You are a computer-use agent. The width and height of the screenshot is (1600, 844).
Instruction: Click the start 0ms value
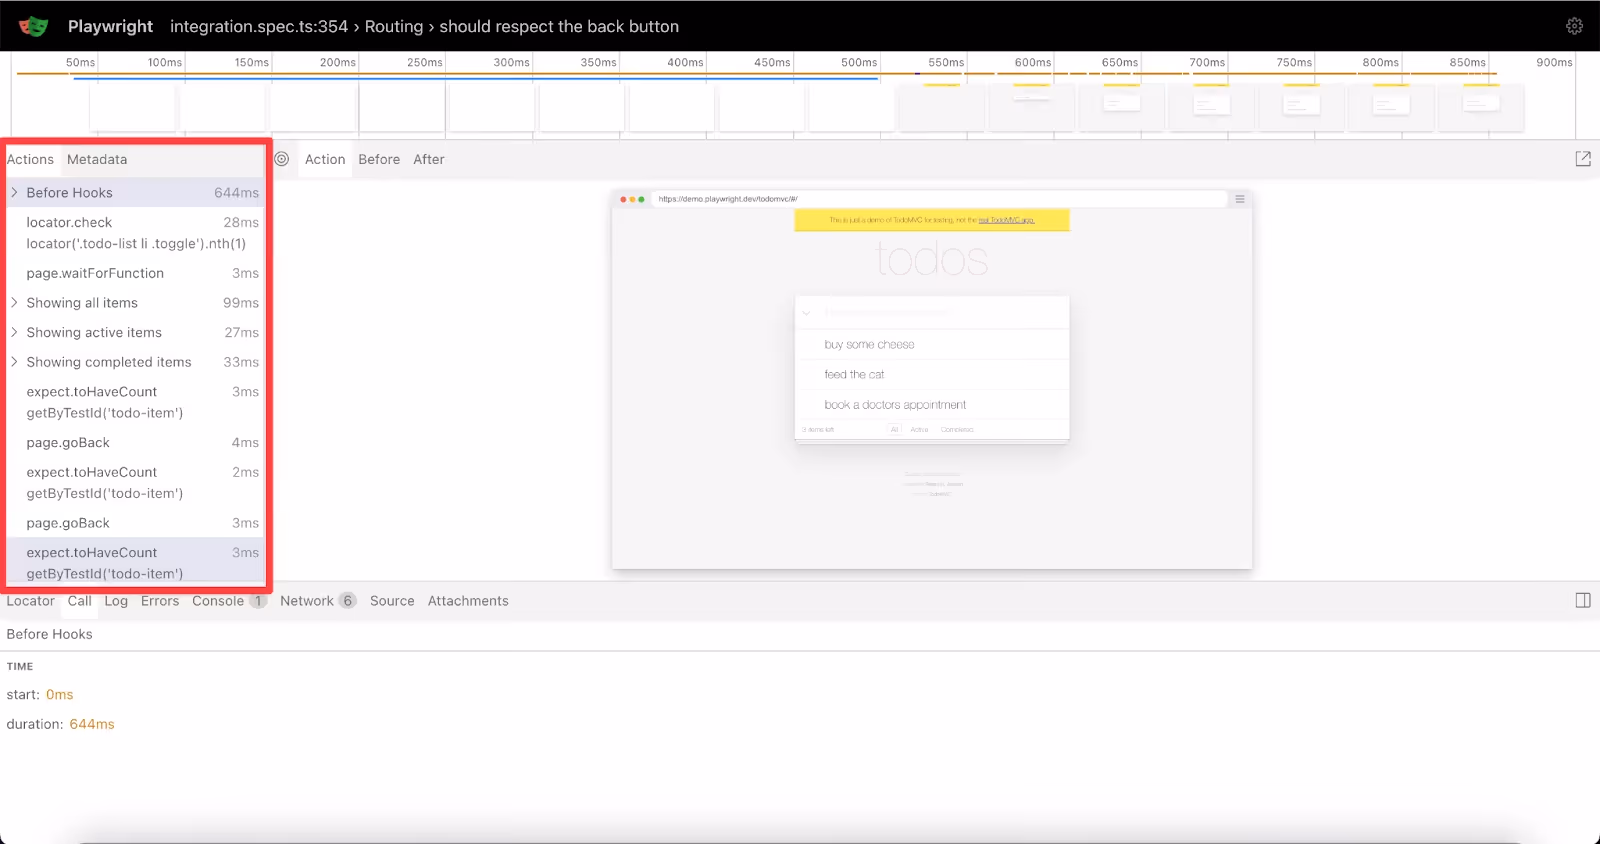point(60,694)
